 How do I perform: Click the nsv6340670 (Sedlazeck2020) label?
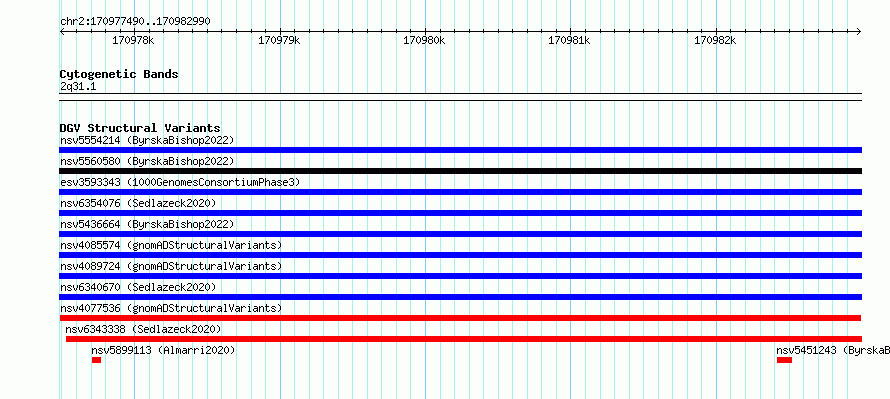point(138,287)
